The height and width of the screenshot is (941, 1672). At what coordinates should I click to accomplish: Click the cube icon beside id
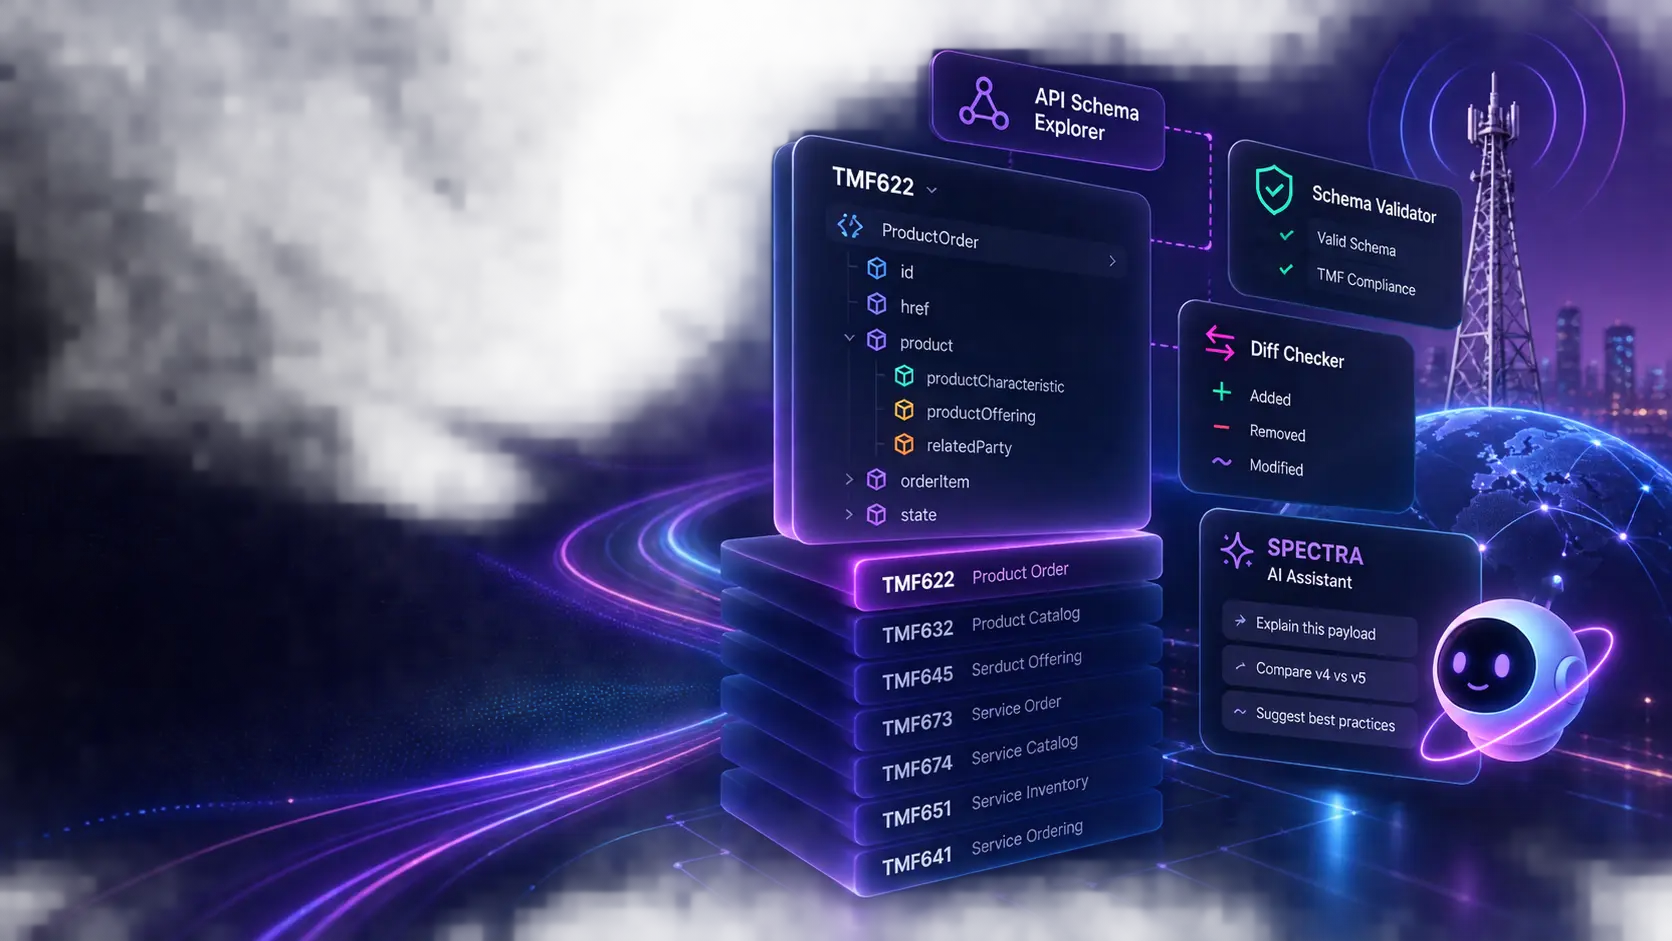[877, 268]
